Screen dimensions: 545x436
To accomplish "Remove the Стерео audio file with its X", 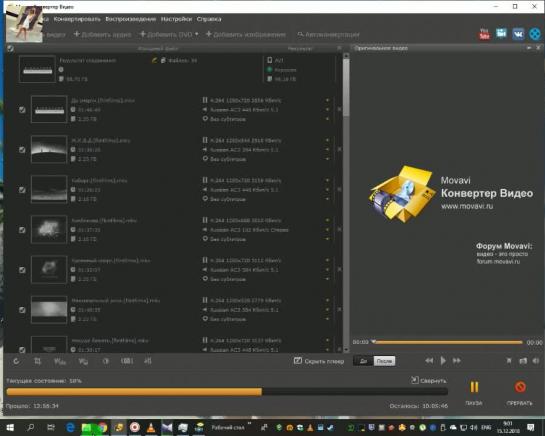I will [x=340, y=229].
